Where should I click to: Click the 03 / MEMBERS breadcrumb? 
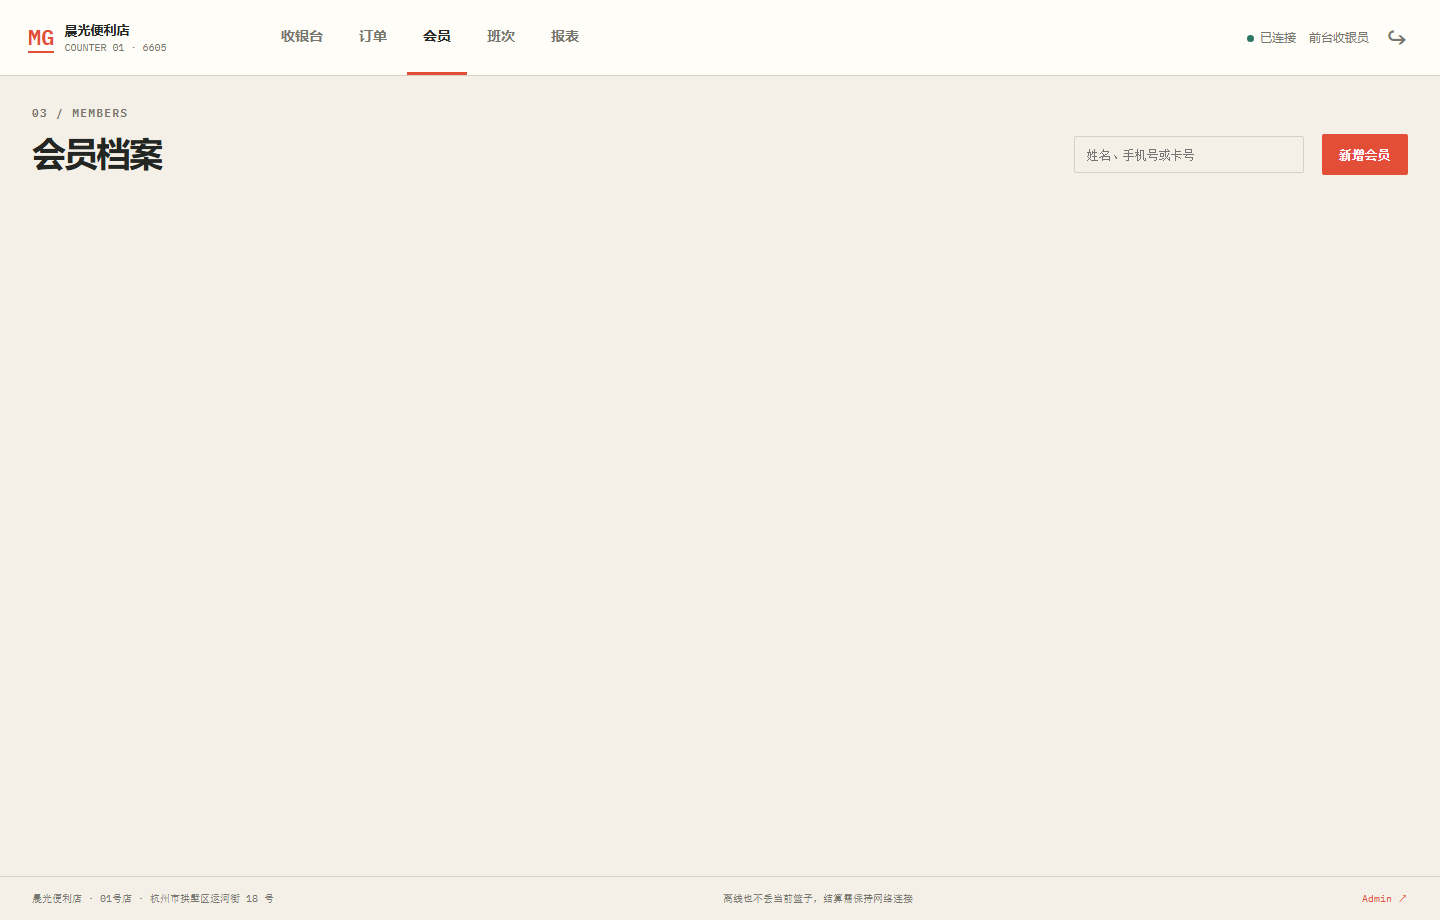(80, 113)
